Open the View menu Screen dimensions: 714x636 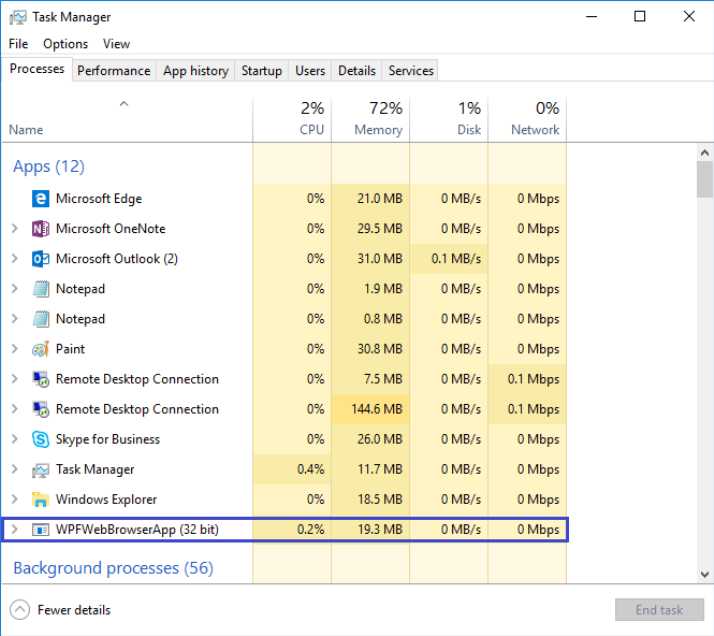pyautogui.click(x=117, y=44)
